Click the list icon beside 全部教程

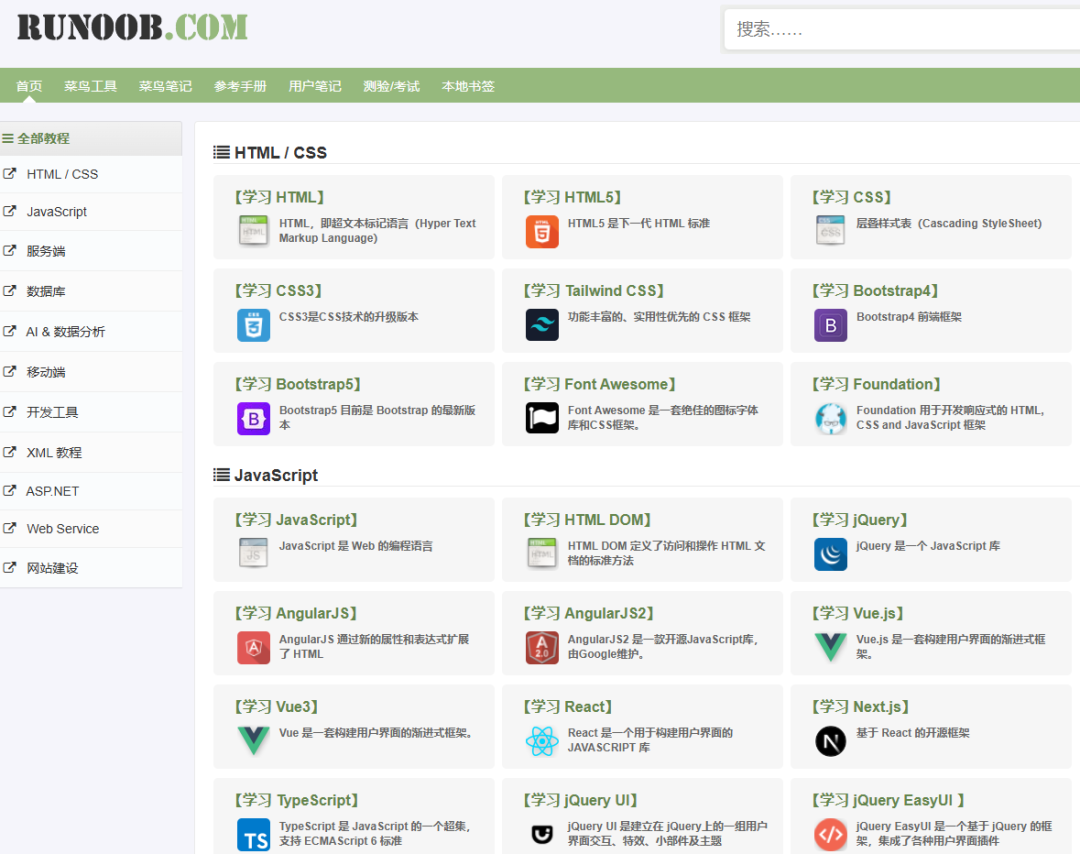8,138
